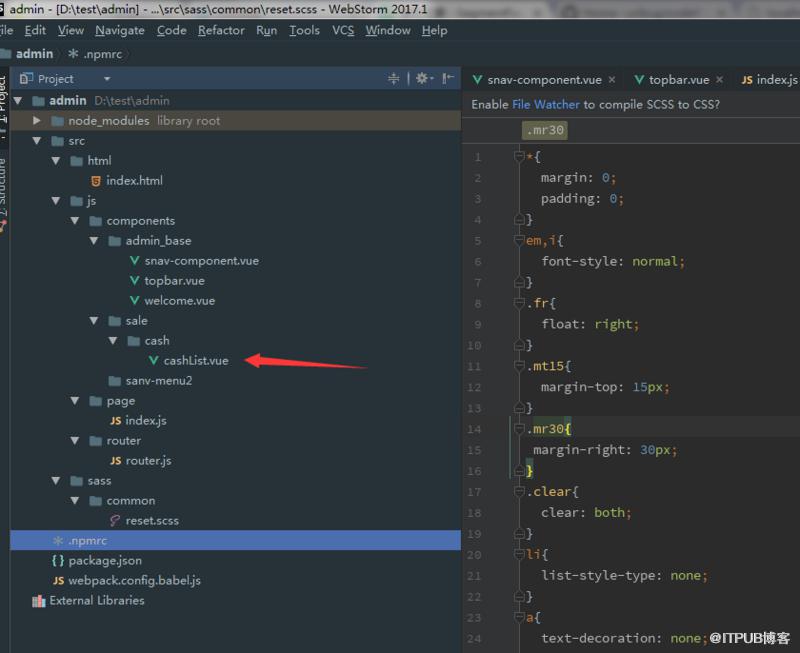Collapse the admin_base folder
Viewport: 800px width, 653px height.
pyautogui.click(x=94, y=240)
